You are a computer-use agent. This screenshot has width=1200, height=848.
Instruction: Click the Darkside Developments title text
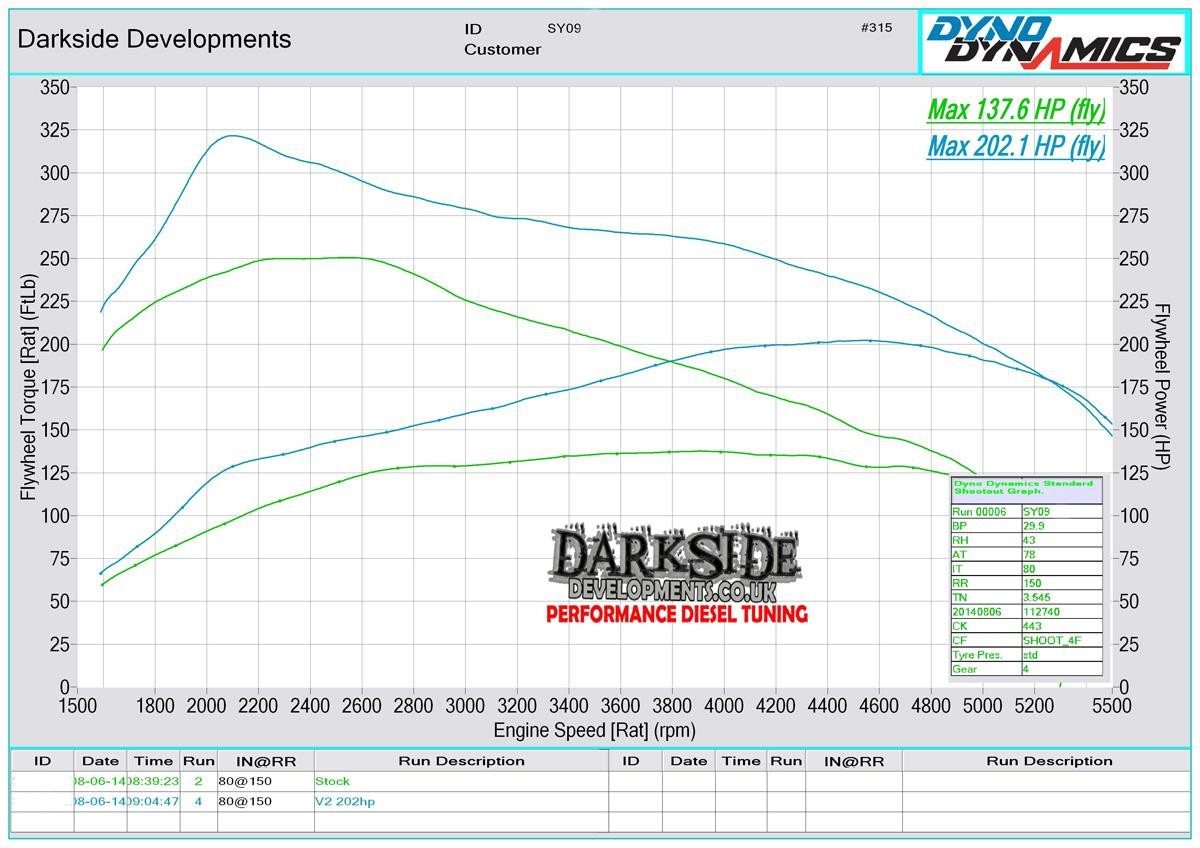pyautogui.click(x=155, y=39)
